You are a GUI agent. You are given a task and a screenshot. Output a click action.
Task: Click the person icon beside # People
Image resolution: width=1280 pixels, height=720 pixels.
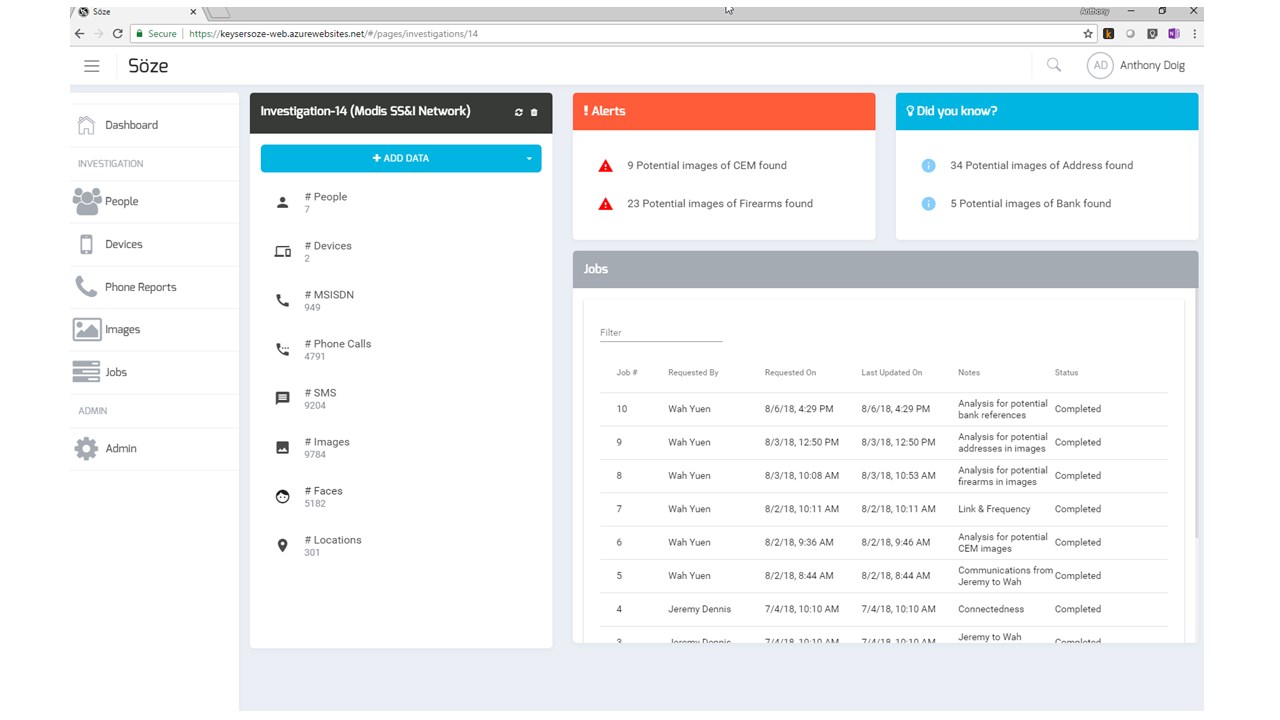click(x=282, y=203)
